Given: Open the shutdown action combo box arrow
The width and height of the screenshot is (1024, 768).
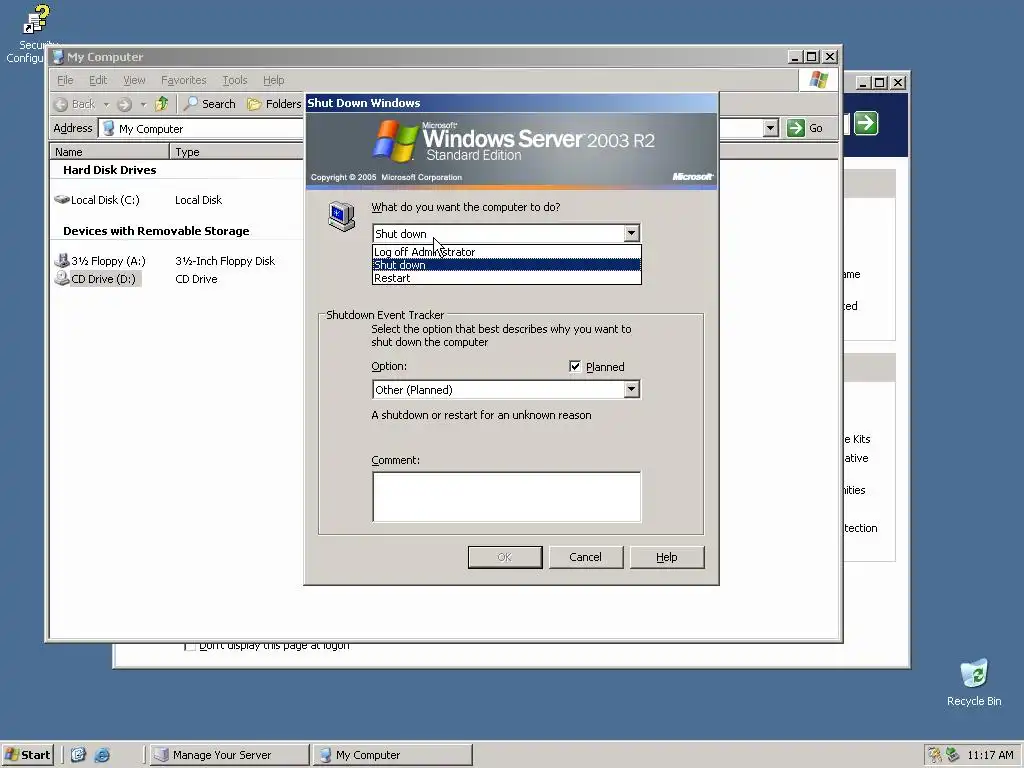Looking at the screenshot, I should click(x=631, y=233).
